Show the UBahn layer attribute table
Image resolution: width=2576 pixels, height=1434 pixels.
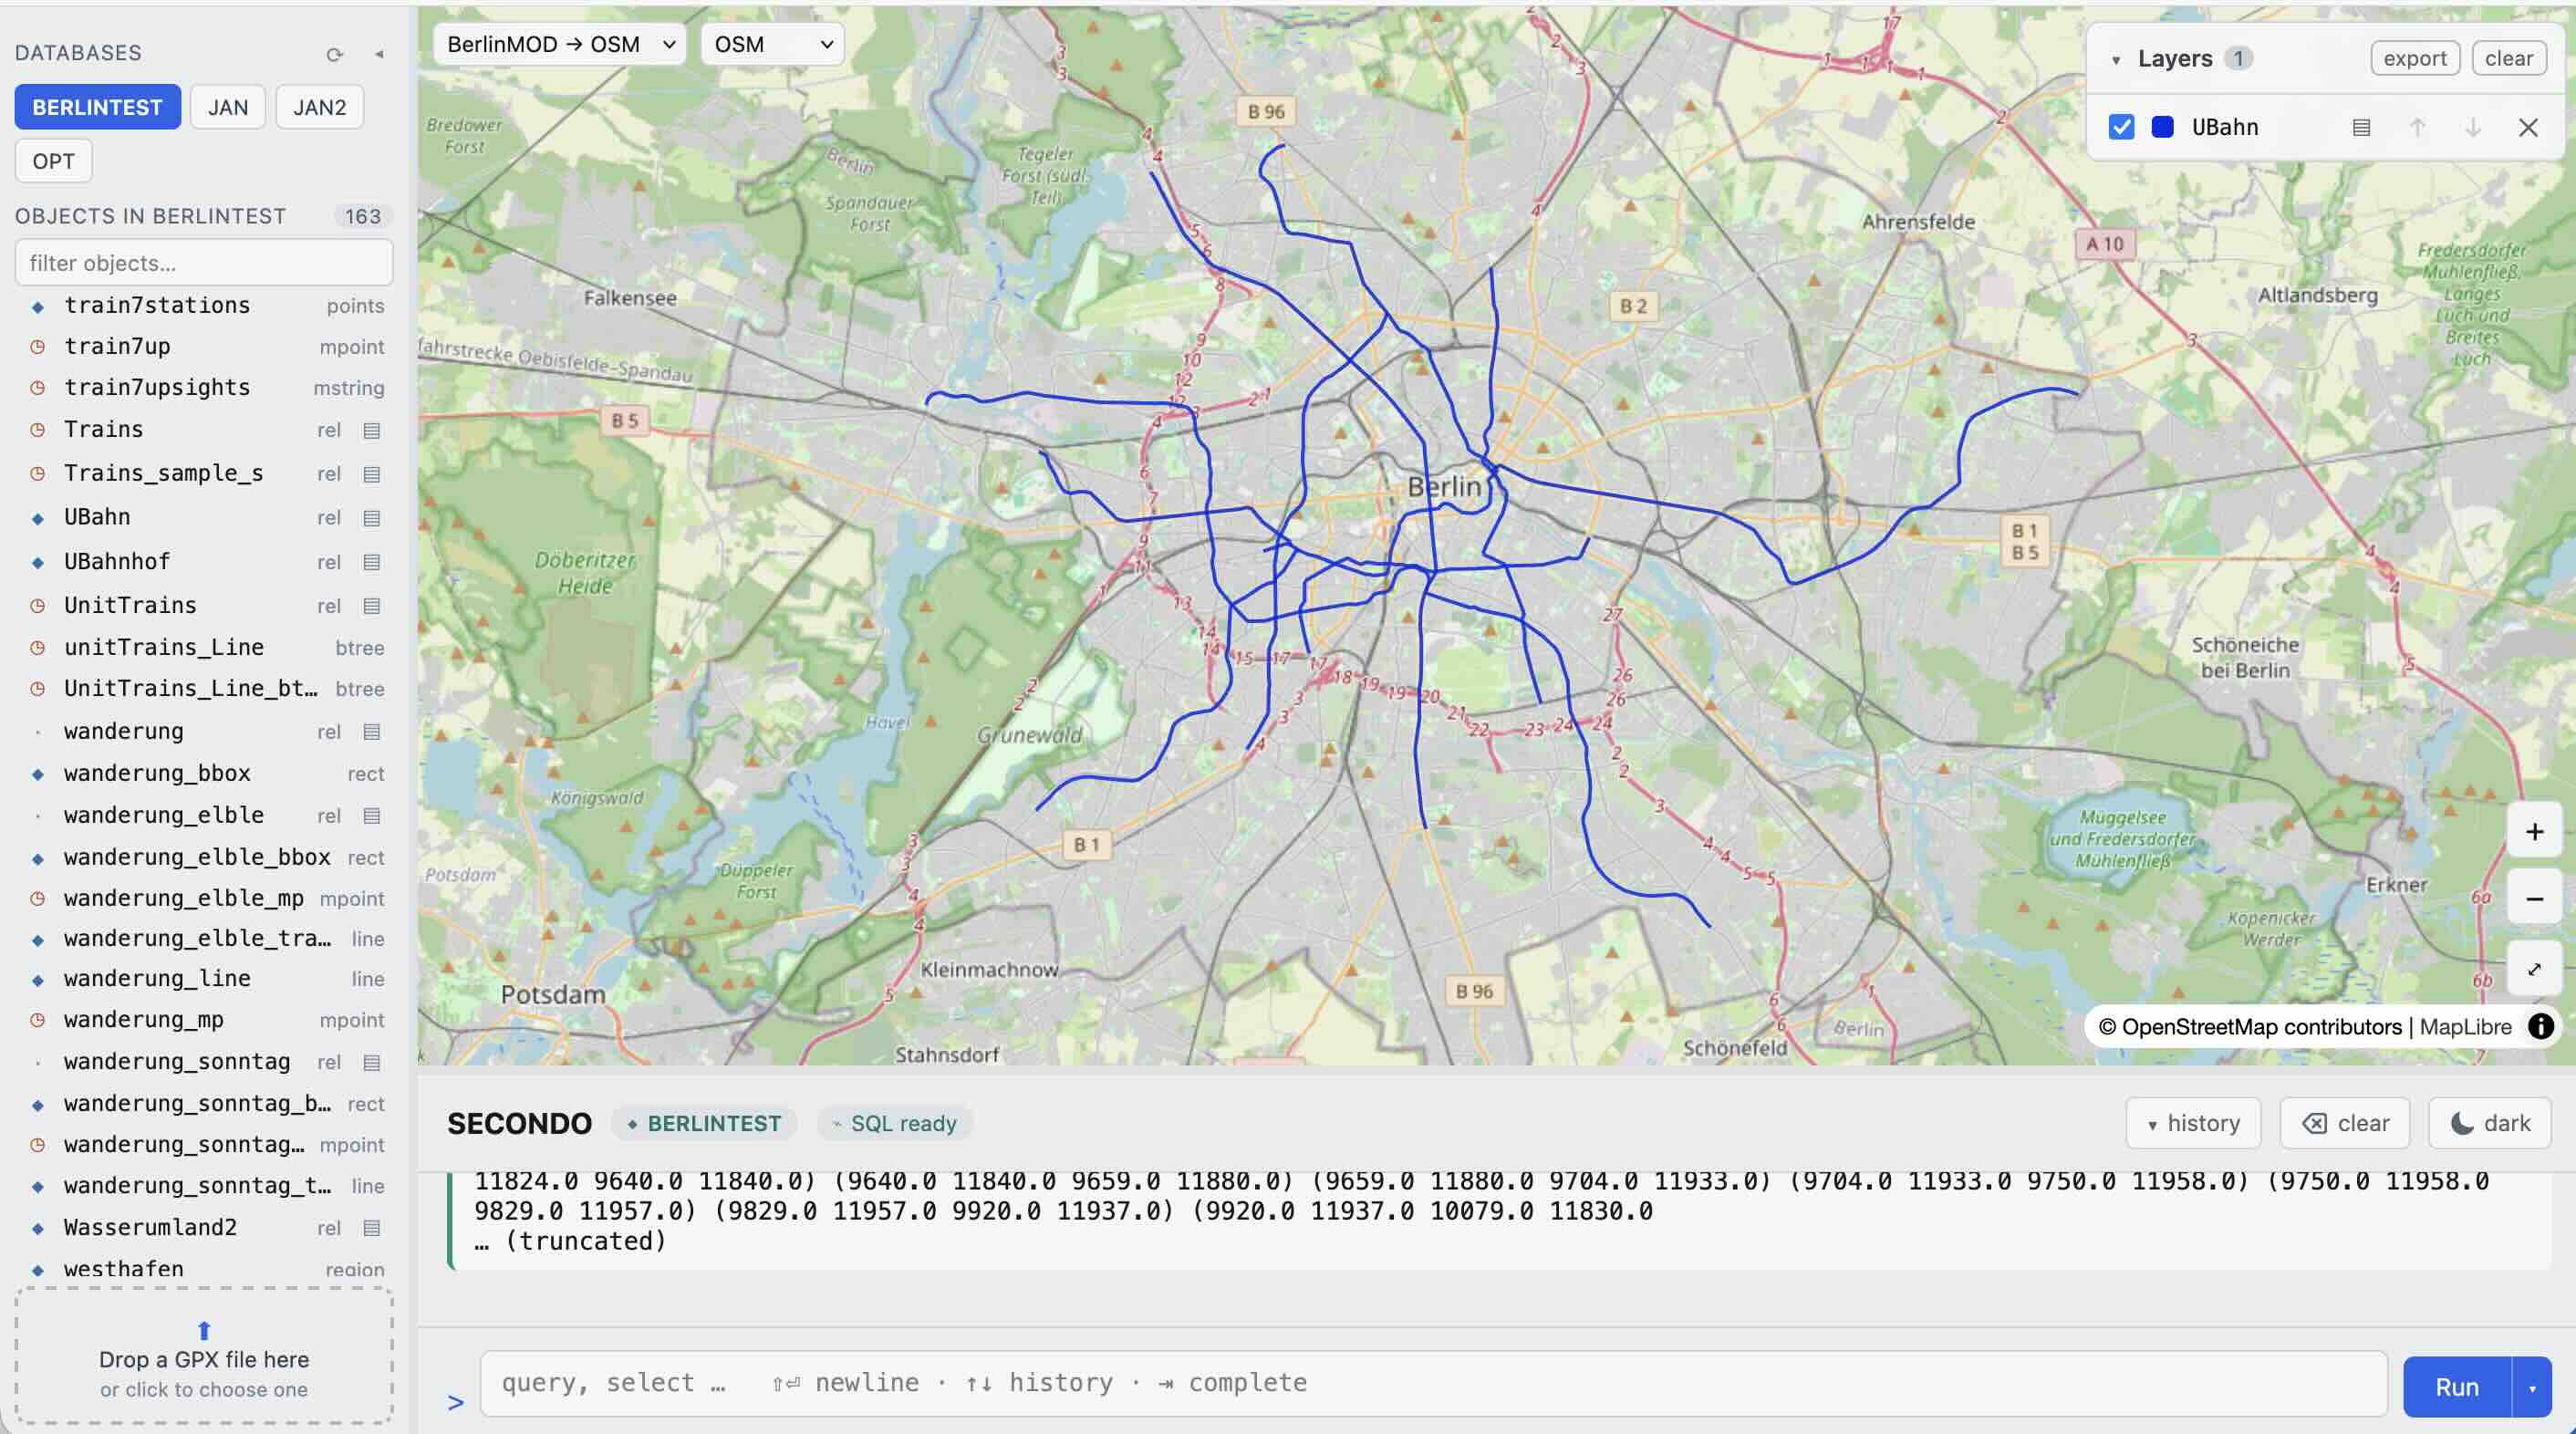(x=2361, y=127)
